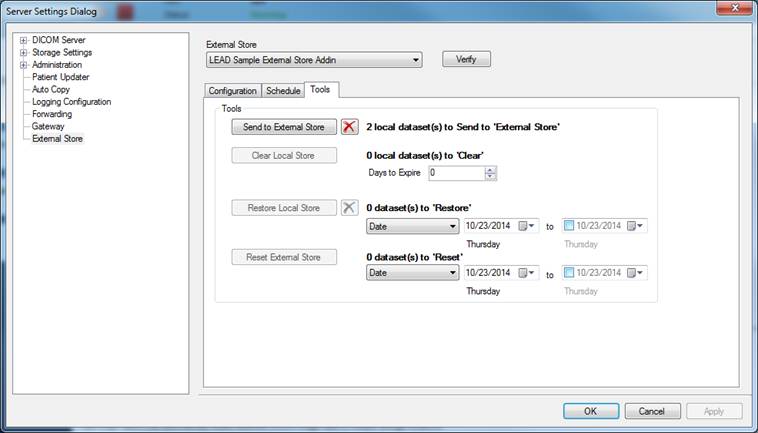Open calendar picker for Restore start date
Viewport: 758px width, 433px height.
pos(526,226)
